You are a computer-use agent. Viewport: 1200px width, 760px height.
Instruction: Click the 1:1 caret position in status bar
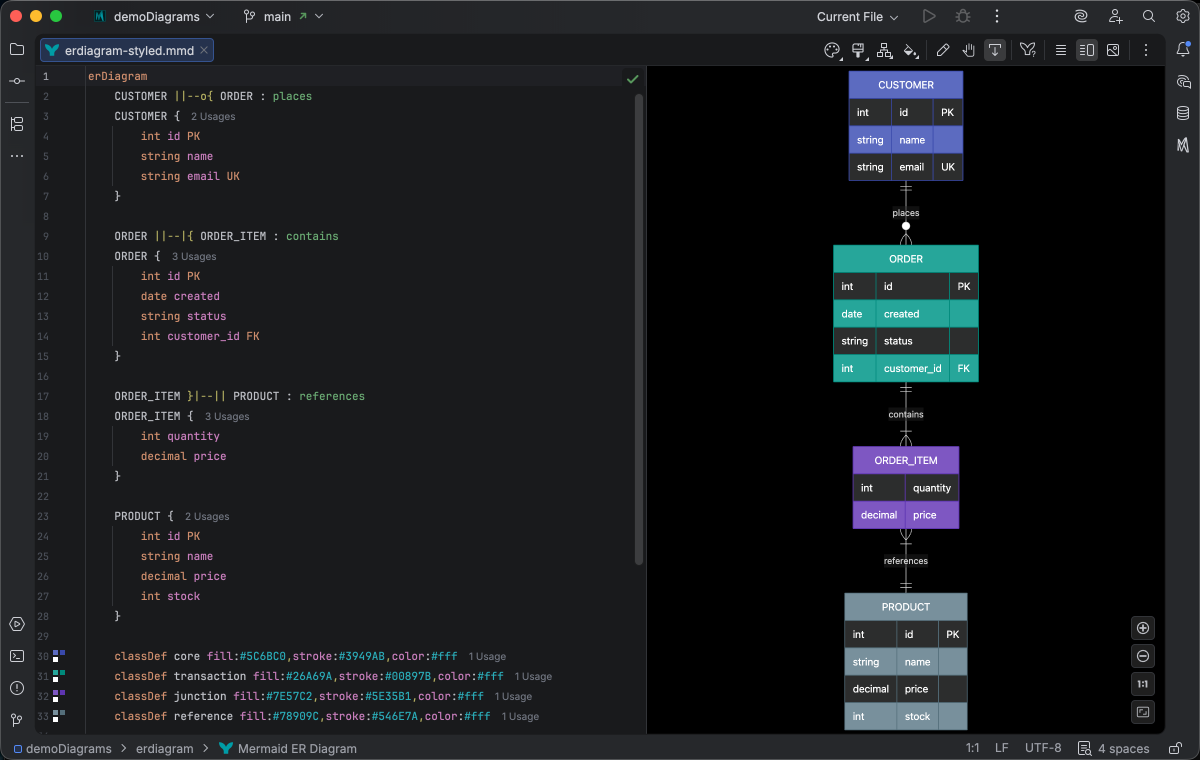click(972, 748)
